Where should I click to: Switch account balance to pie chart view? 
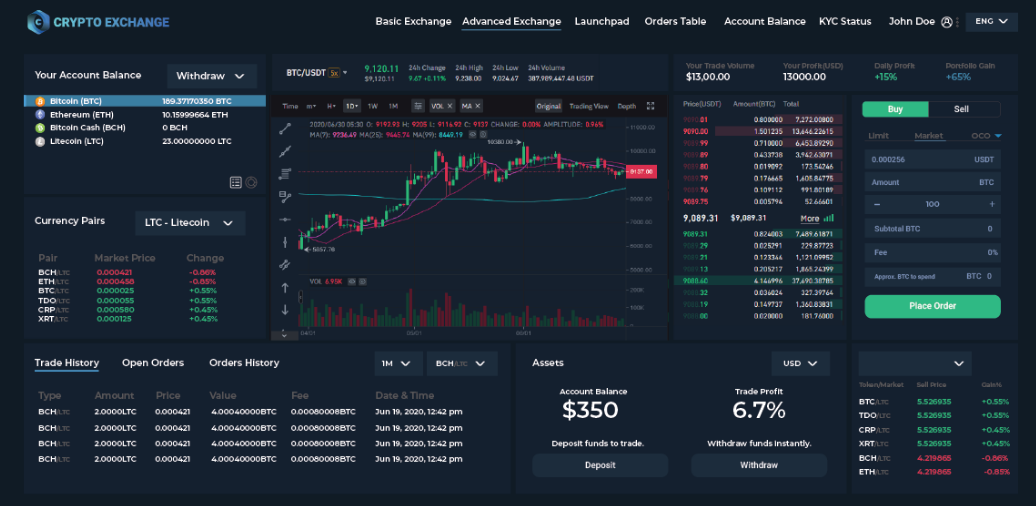coord(251,182)
